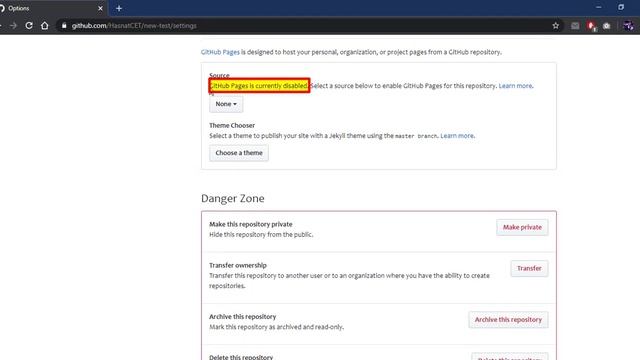Viewport: 640px width, 360px height.
Task: Select the Theme Chooser label
Action: coord(232,125)
